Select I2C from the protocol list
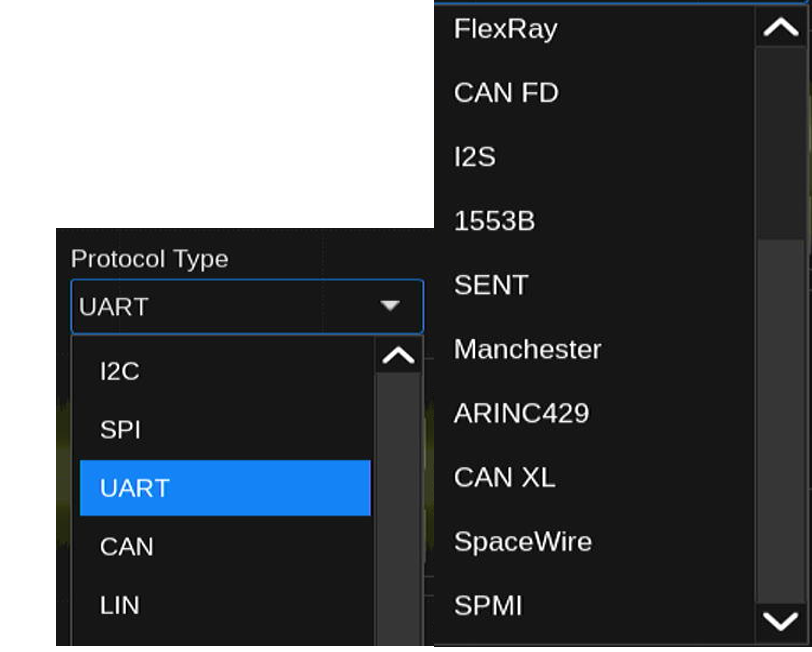The height and width of the screenshot is (652, 812). pos(120,372)
